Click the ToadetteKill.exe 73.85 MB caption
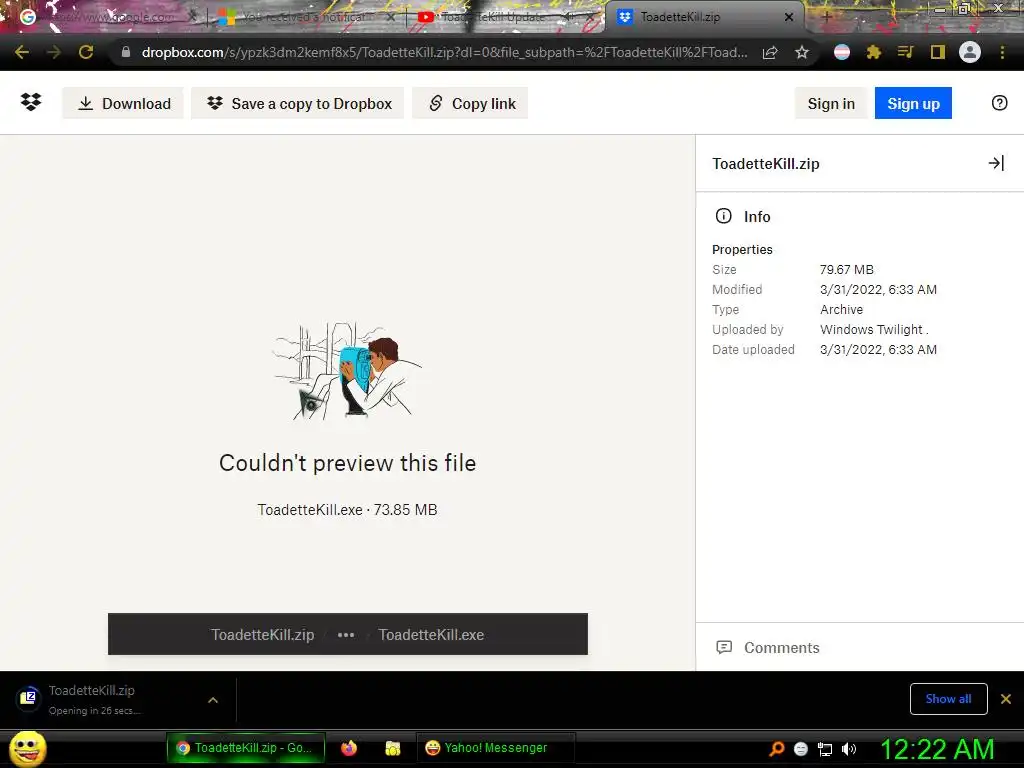The width and height of the screenshot is (1024, 768). [x=347, y=510]
